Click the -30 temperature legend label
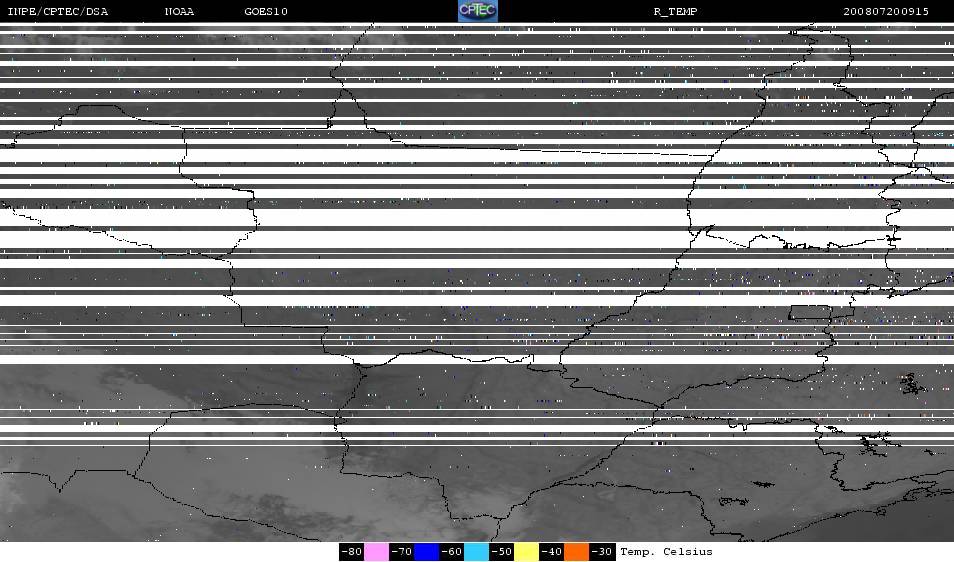This screenshot has width=954, height=562. (602, 552)
